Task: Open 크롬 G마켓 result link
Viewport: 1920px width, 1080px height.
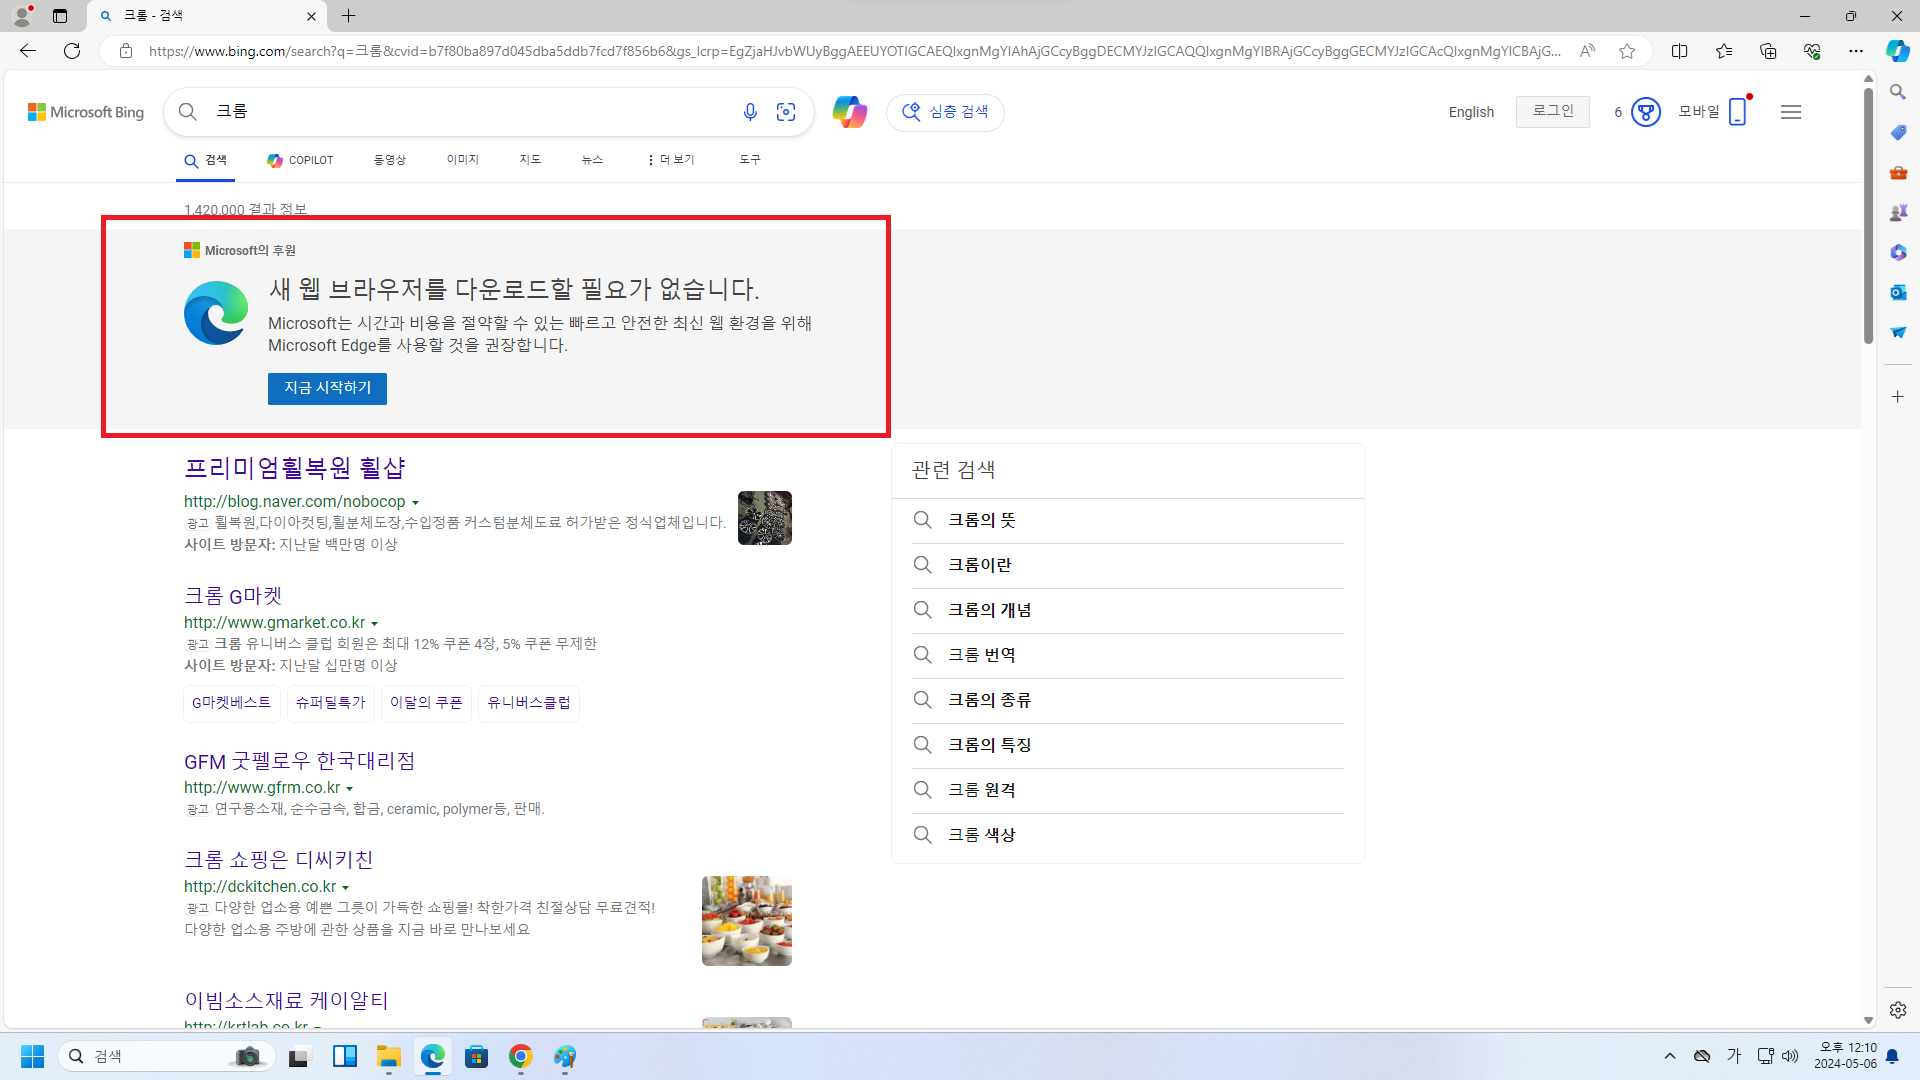Action: coord(233,596)
